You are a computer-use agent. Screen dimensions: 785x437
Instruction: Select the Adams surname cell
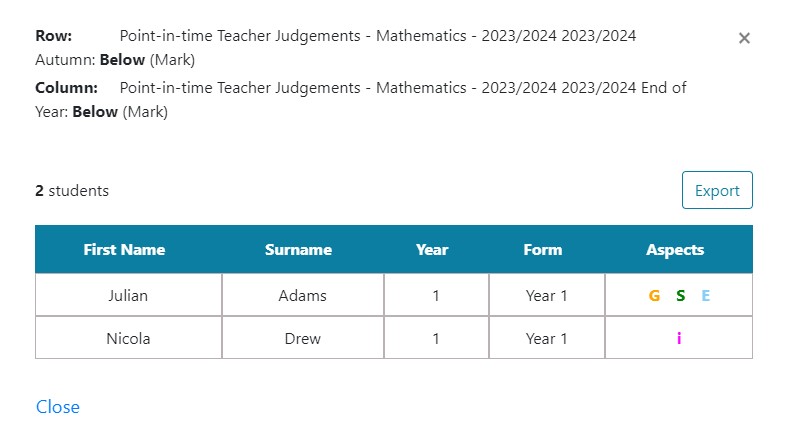302,295
